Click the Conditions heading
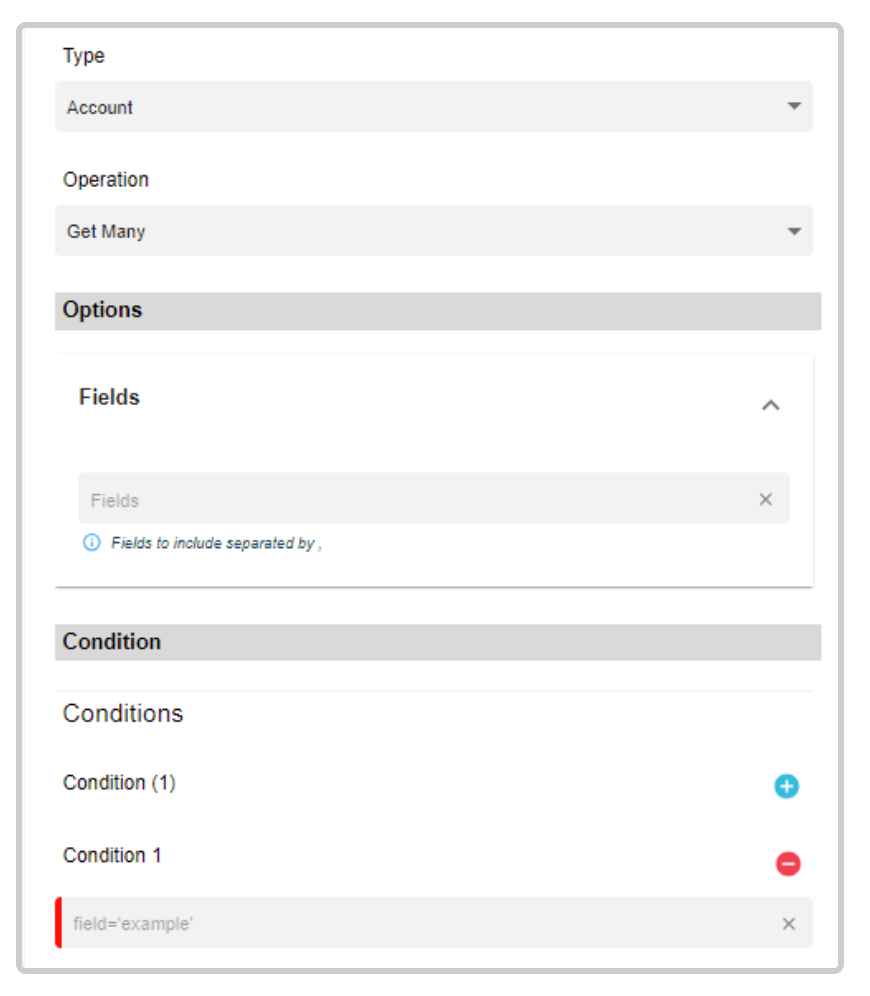Image resolution: width=870 pixels, height=996 pixels. pyautogui.click(x=123, y=713)
